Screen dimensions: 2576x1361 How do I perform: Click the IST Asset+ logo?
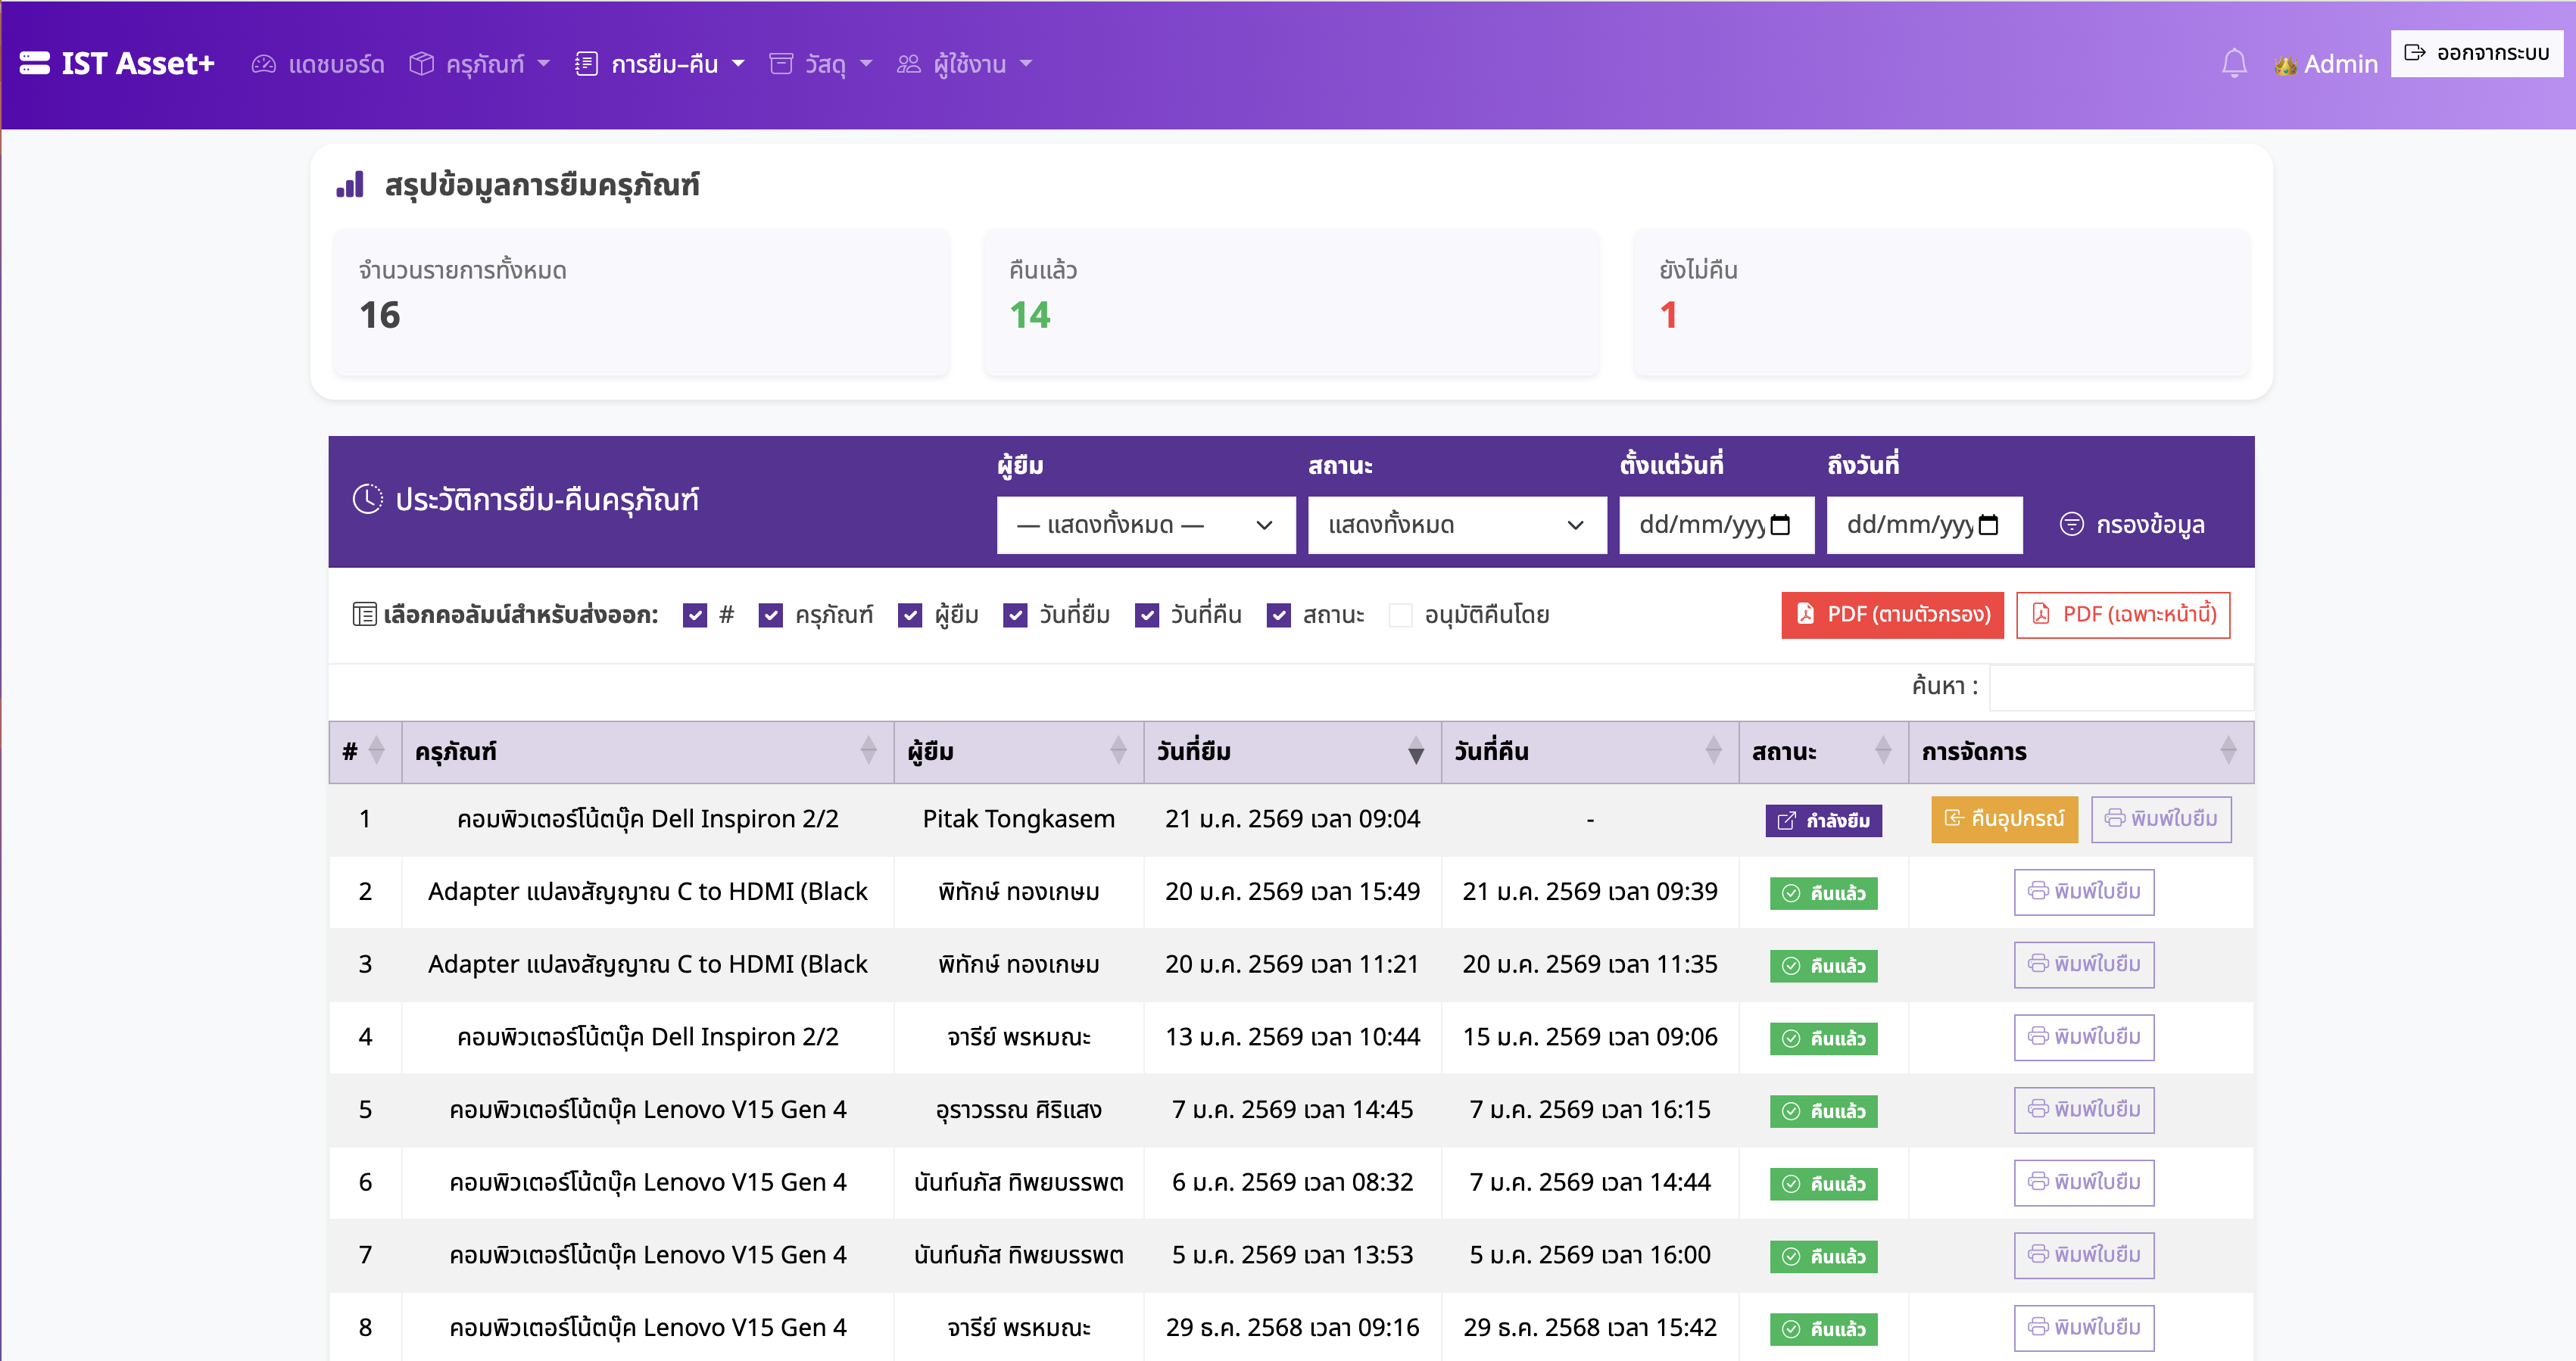(x=117, y=63)
